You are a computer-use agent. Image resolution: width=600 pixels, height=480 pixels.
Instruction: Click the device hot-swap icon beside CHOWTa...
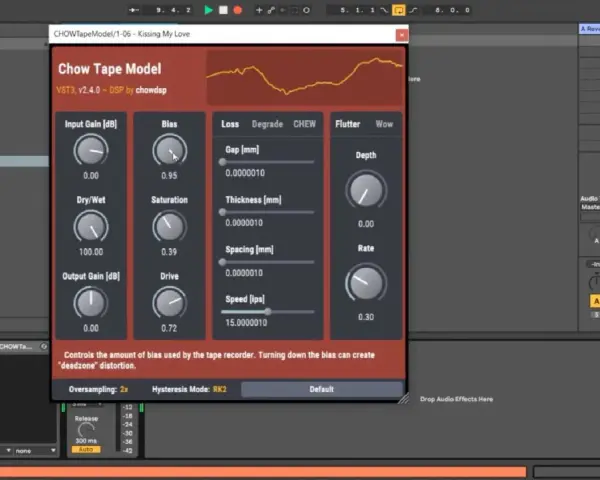click(x=44, y=346)
